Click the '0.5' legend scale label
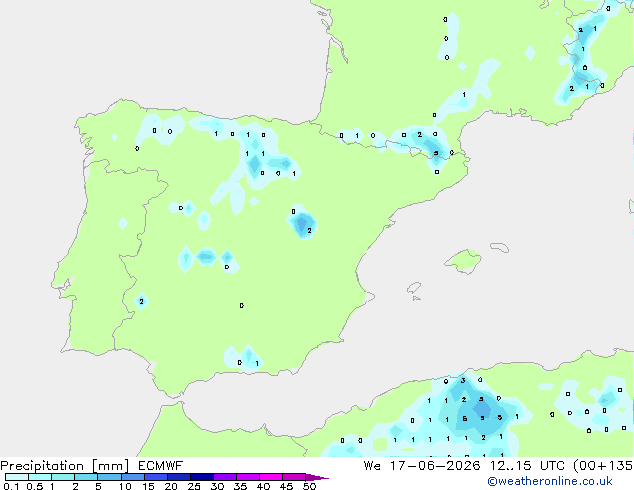This screenshot has height=490, width=634. pos(35,486)
